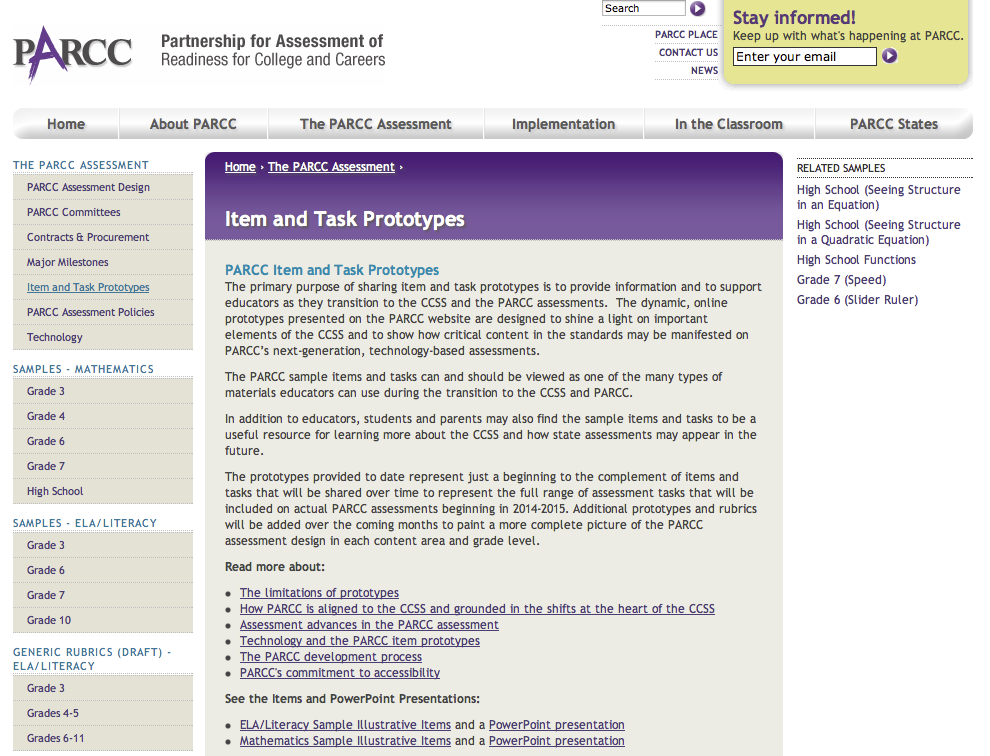The image size is (990, 756).
Task: Click the 'RELATED SAMPLES' heading
Action: [840, 168]
